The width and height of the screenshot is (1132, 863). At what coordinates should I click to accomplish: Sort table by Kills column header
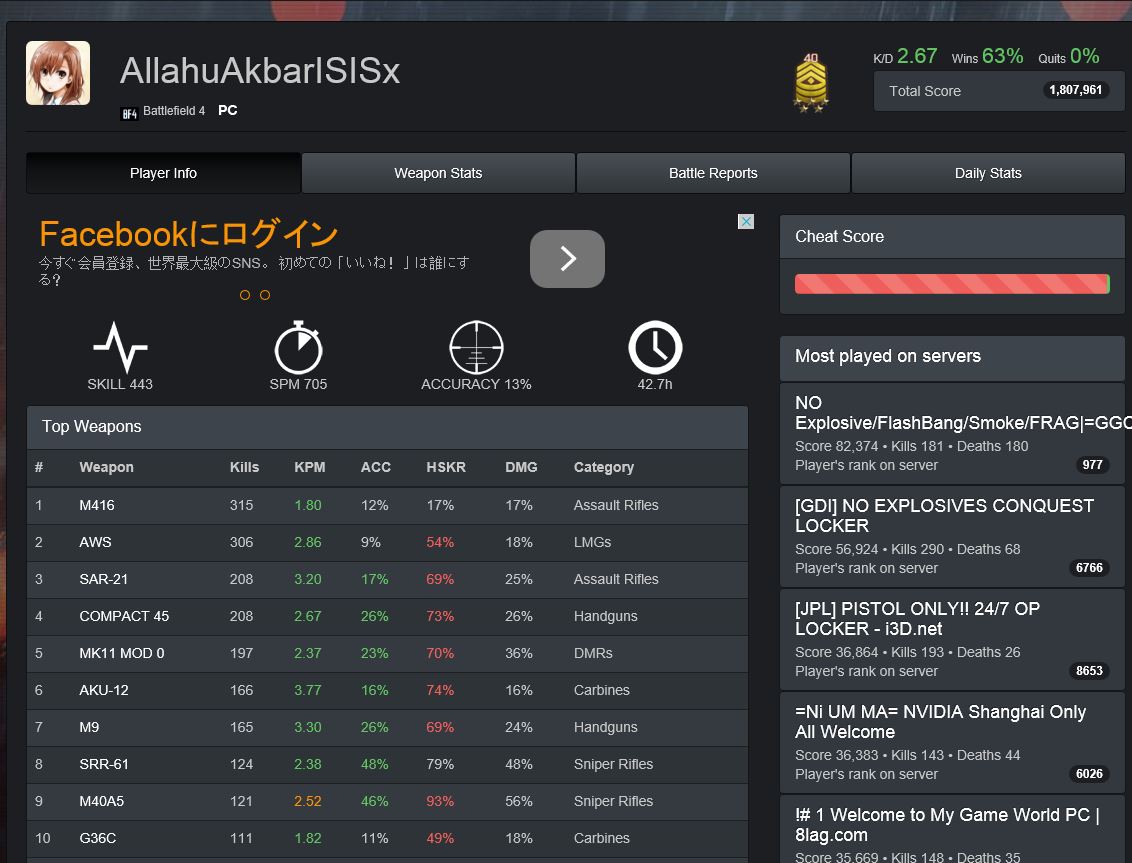(244, 467)
